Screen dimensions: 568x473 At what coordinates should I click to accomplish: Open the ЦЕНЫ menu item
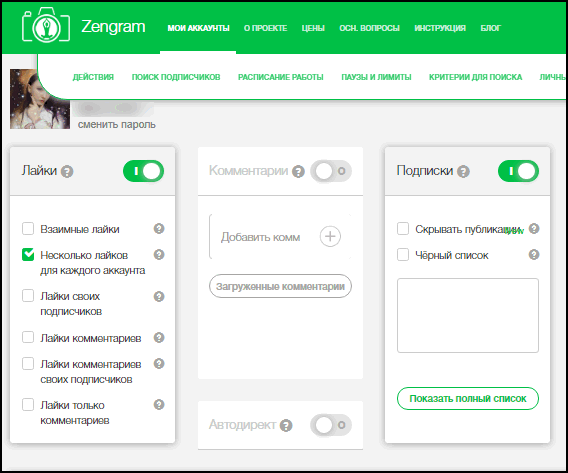(313, 28)
